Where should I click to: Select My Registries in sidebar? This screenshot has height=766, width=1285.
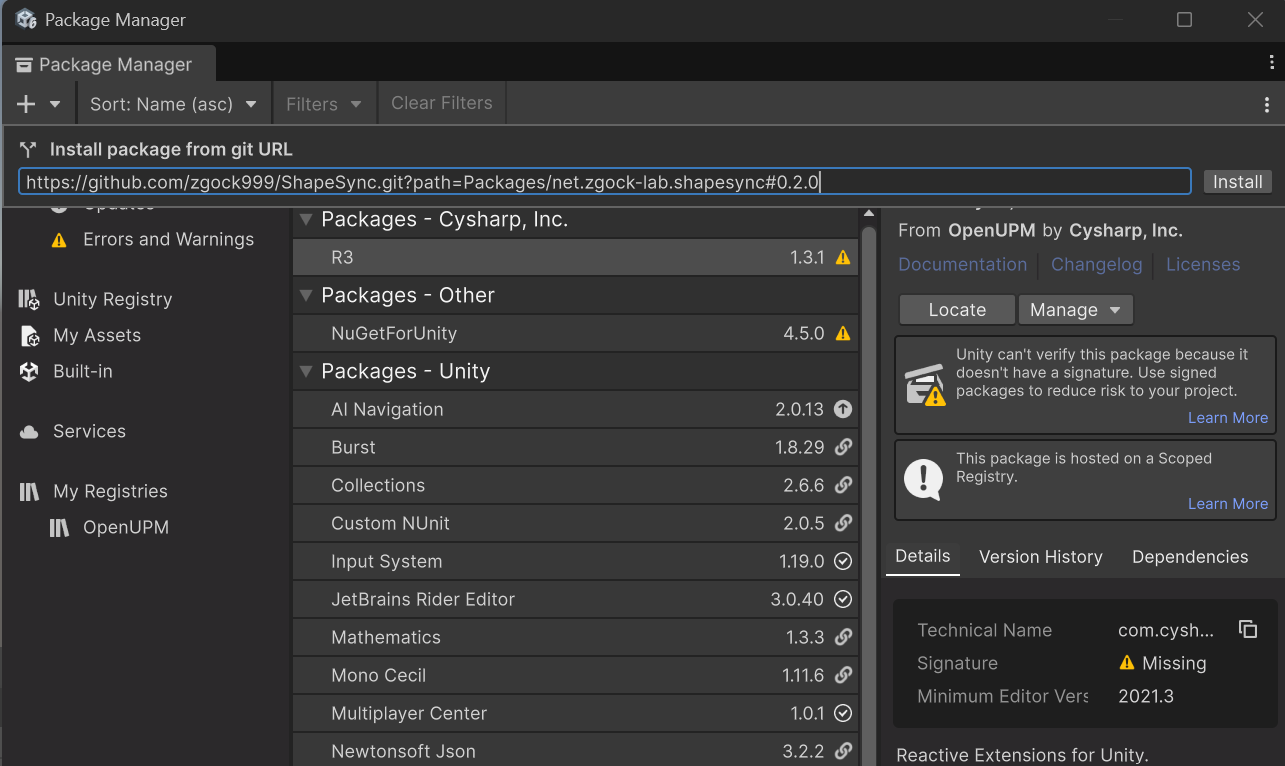tap(110, 491)
